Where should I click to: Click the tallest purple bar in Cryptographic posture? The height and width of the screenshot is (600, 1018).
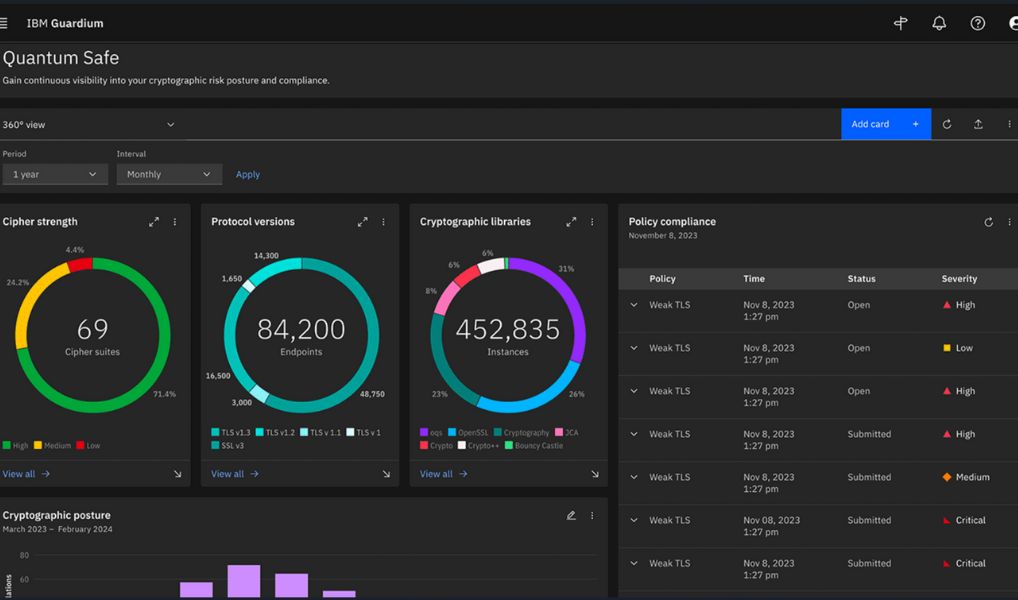pos(243,581)
